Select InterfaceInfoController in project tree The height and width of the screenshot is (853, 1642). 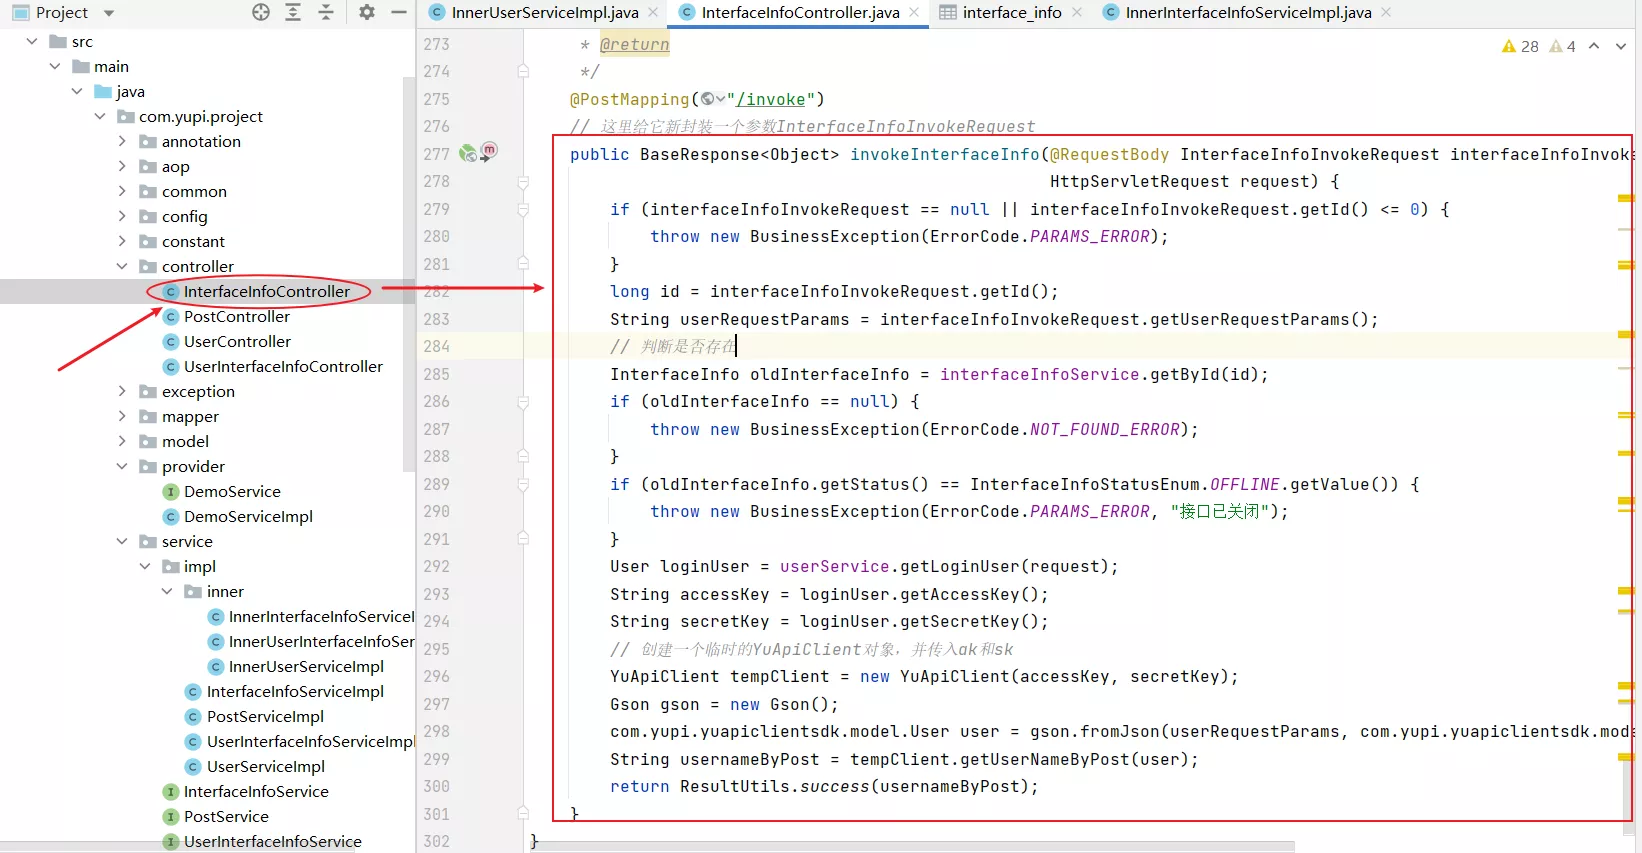[x=266, y=291]
